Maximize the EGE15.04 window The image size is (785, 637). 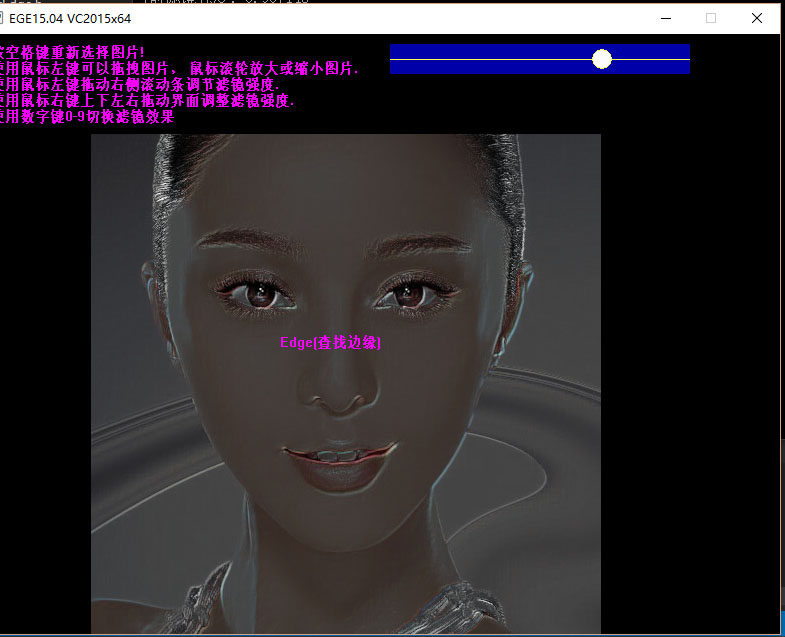[x=711, y=19]
